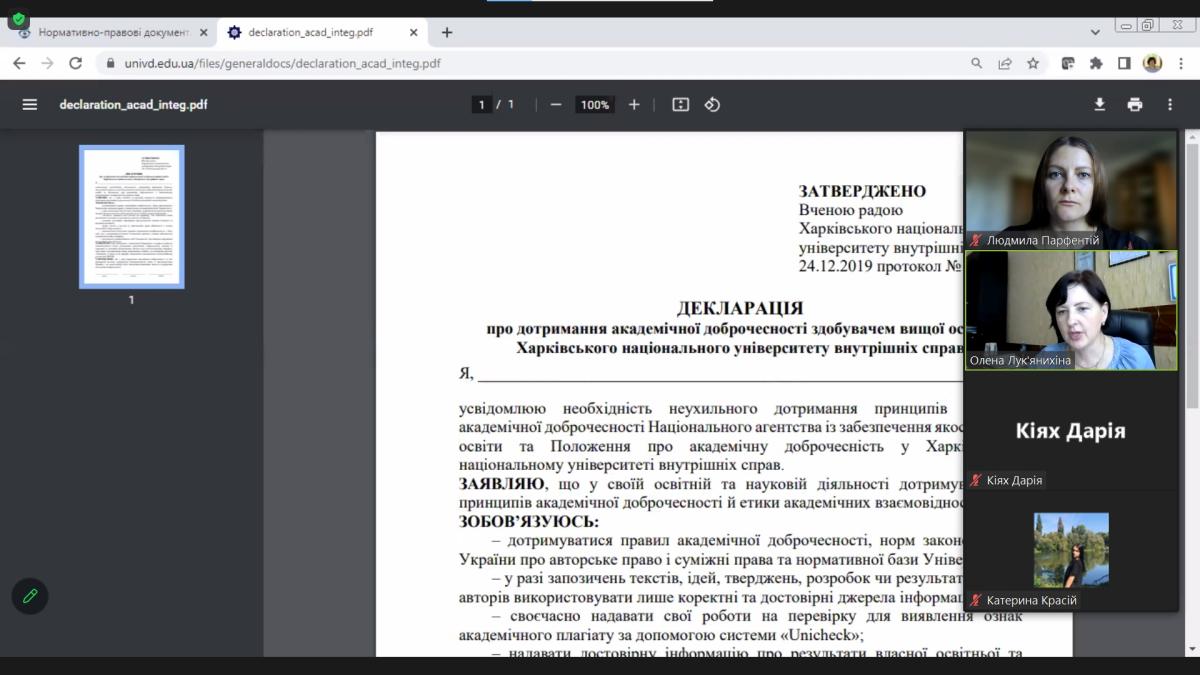1200x675 pixels.
Task: Select Кіях Дарія participant tile
Action: pyautogui.click(x=1071, y=431)
